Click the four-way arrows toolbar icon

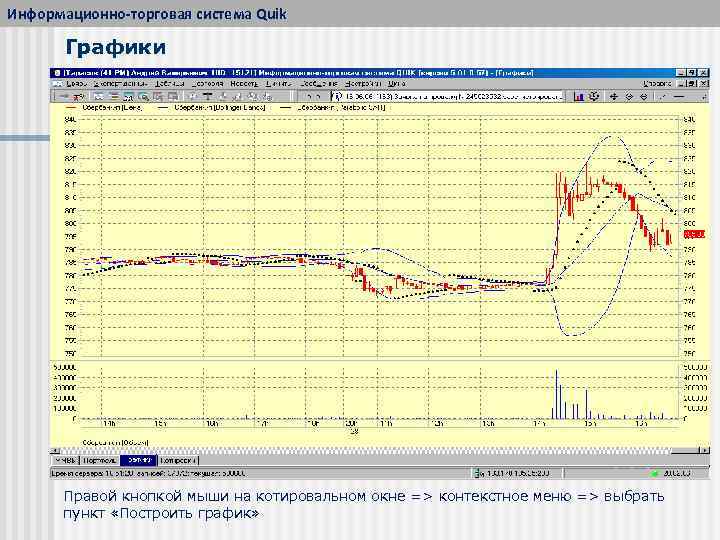pyautogui.click(x=613, y=96)
